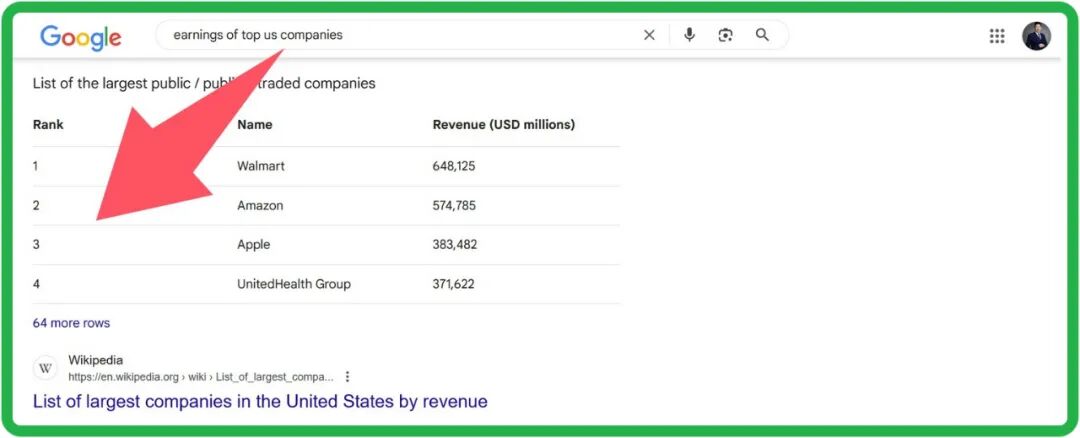Select the Walmart name cell
Viewport: 1080px width, 438px height.
pyautogui.click(x=260, y=166)
